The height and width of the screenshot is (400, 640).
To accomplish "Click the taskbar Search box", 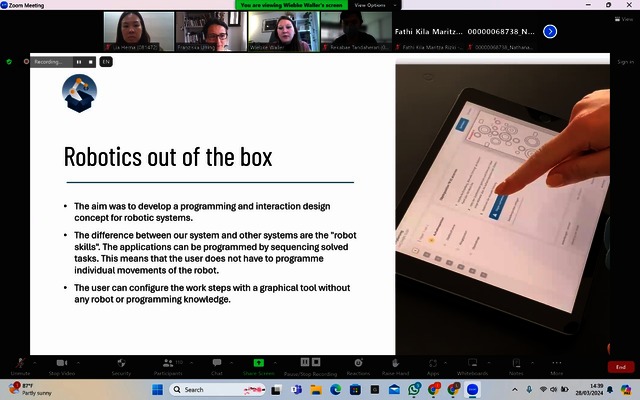I will click(217, 390).
